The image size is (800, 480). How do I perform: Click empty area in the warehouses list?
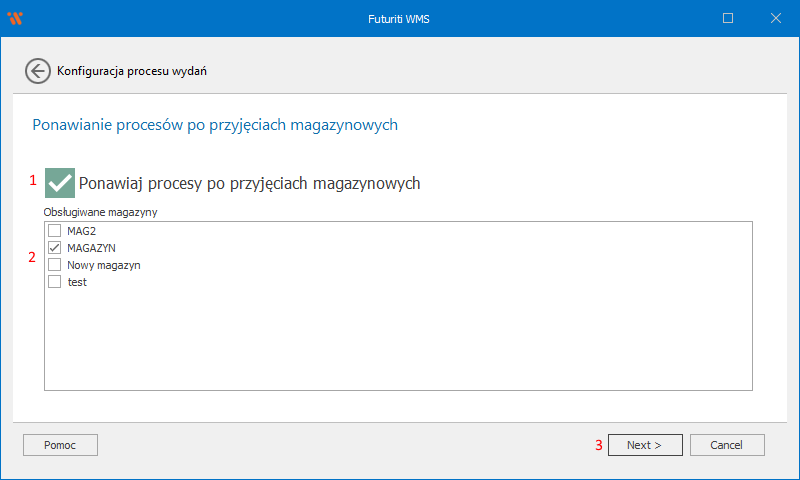pyautogui.click(x=400, y=340)
